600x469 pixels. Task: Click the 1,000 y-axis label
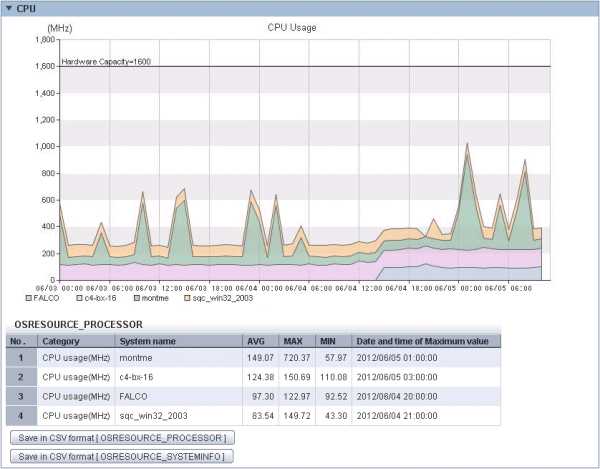click(x=45, y=147)
